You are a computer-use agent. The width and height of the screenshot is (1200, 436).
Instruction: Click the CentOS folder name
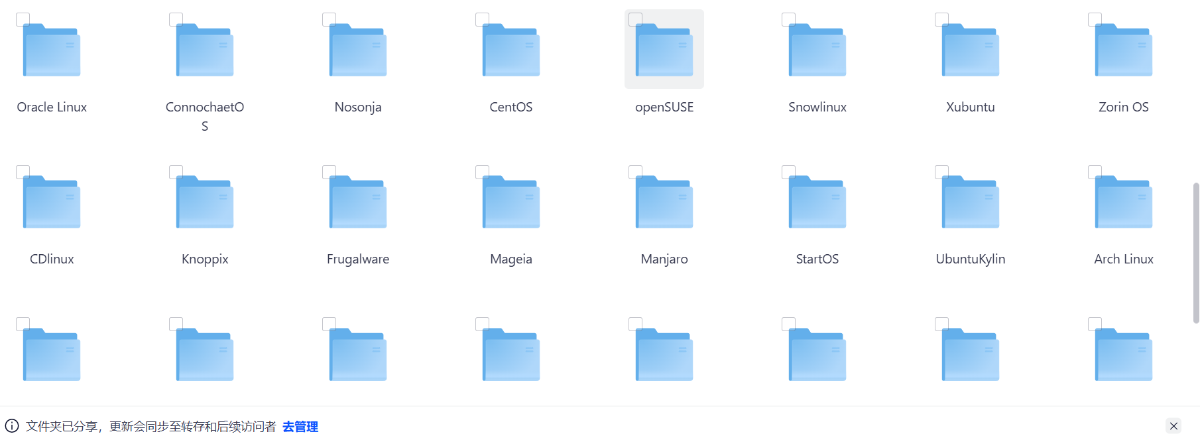tap(511, 107)
